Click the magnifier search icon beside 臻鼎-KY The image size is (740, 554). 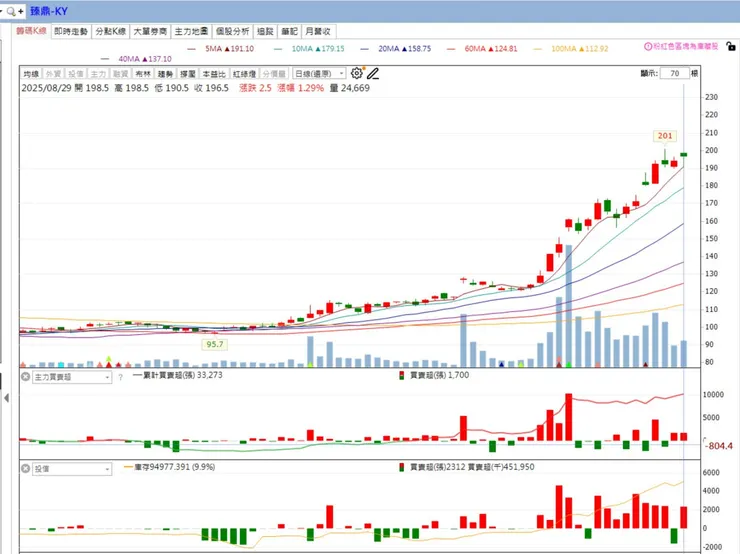[x=11, y=11]
